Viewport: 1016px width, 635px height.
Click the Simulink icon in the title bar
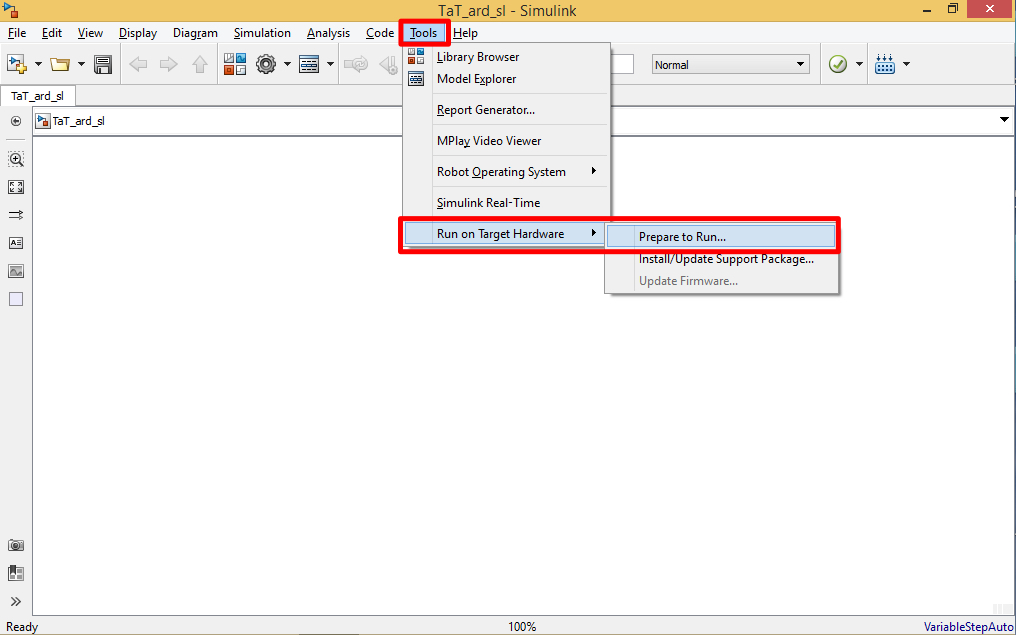pyautogui.click(x=10, y=10)
